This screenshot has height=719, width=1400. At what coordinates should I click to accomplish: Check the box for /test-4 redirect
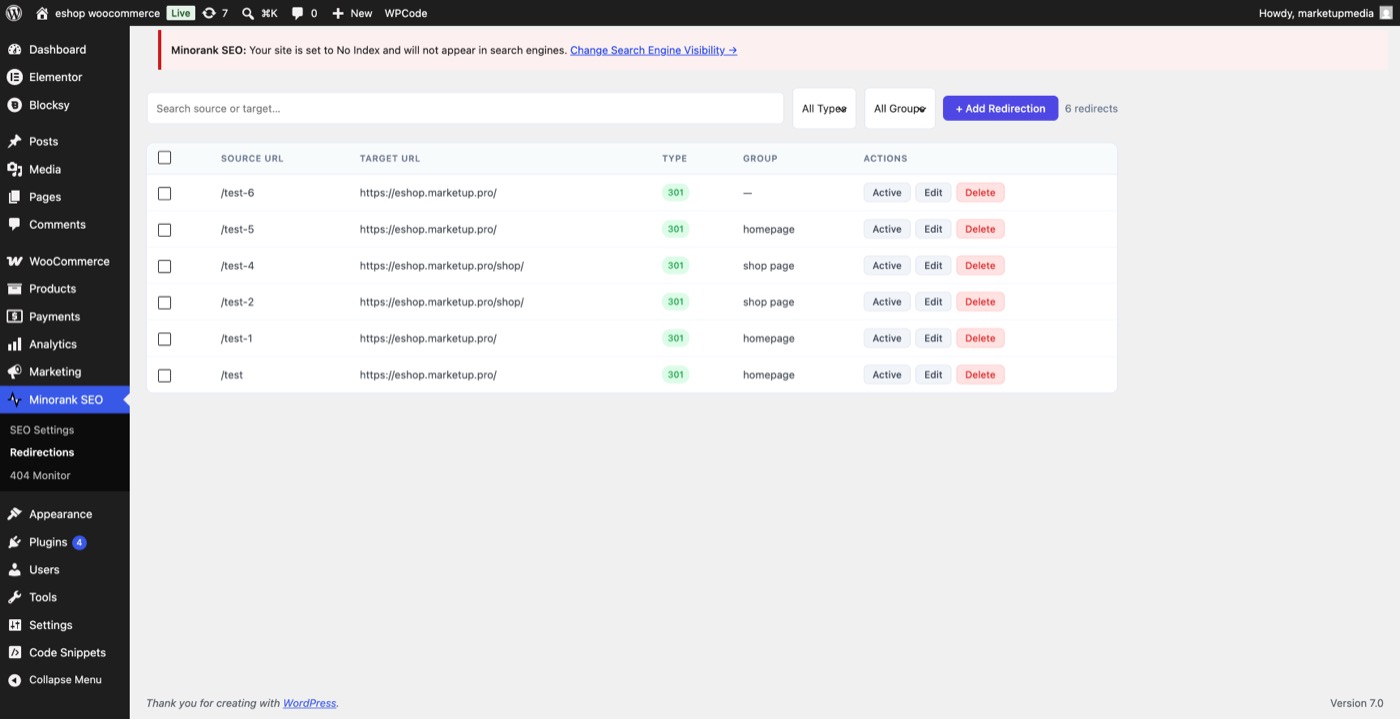point(165,266)
